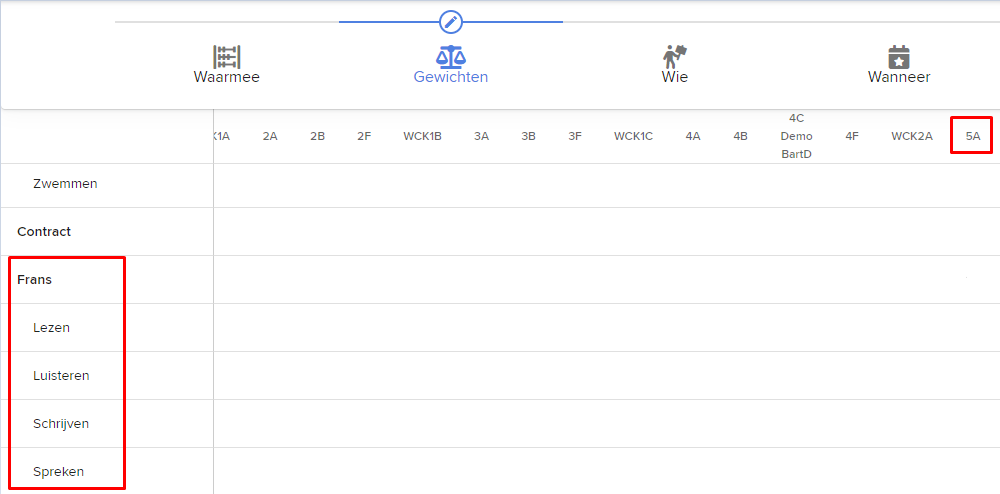
Task: Choose the WCK1B column header
Action: click(x=422, y=136)
